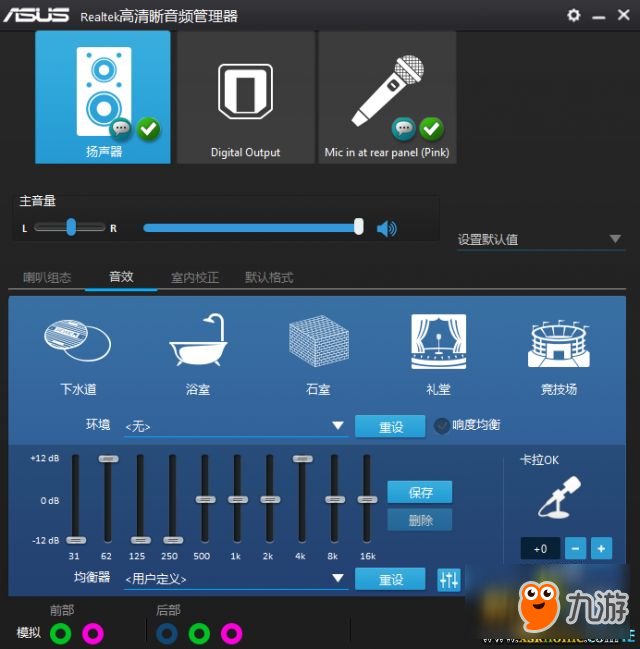Click the rear panel blue audio jack
This screenshot has height=649, width=640.
point(167,633)
